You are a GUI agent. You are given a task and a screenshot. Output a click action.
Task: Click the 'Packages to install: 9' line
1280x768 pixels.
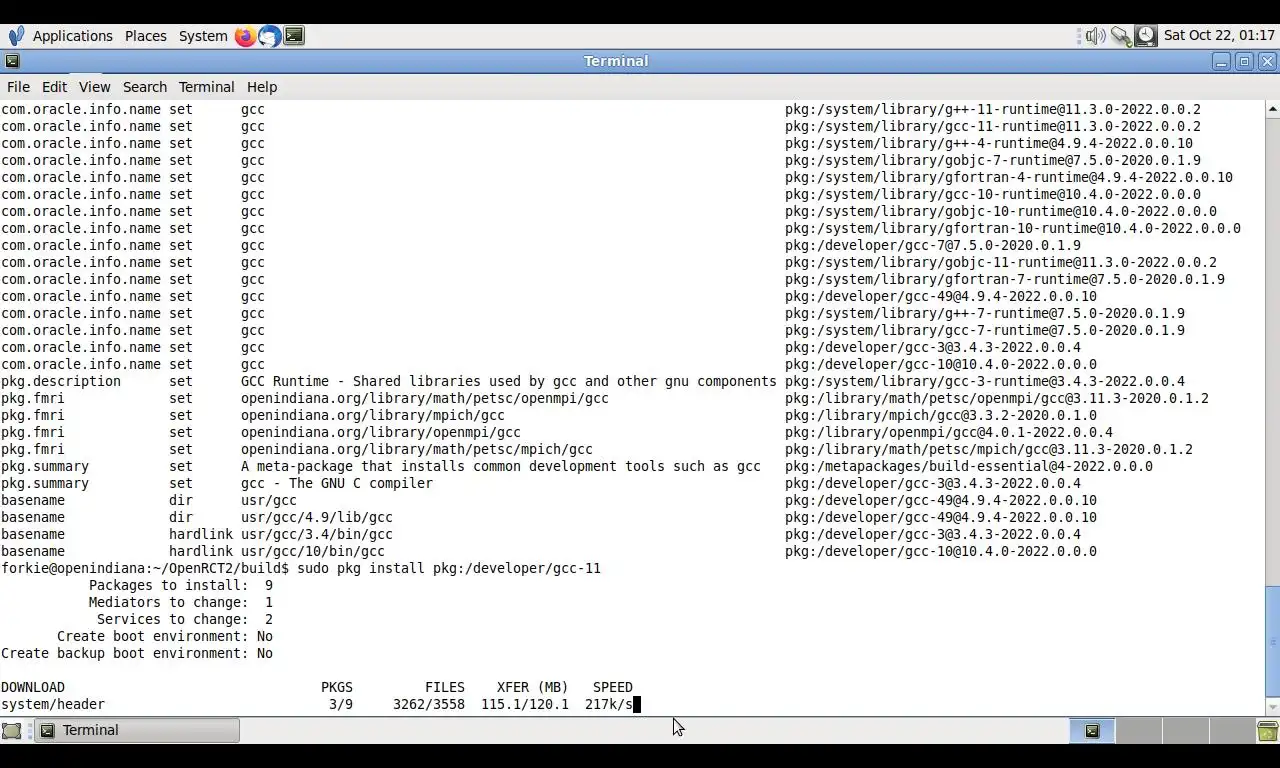pyautogui.click(x=180, y=585)
